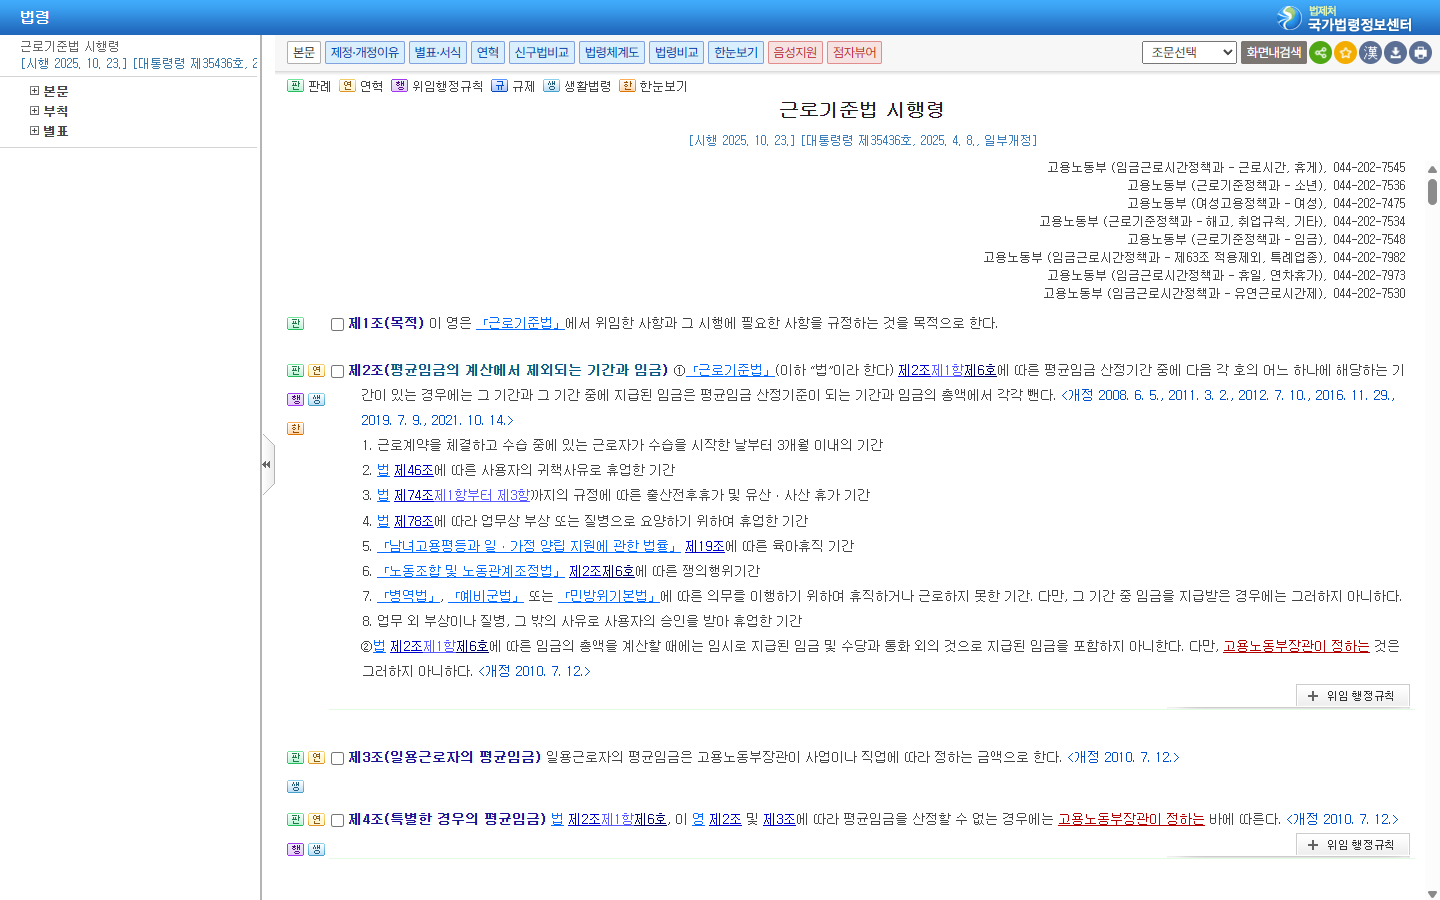
Task: Check the box for 제3조(일용근로자의 평균임금)
Action: [338, 758]
